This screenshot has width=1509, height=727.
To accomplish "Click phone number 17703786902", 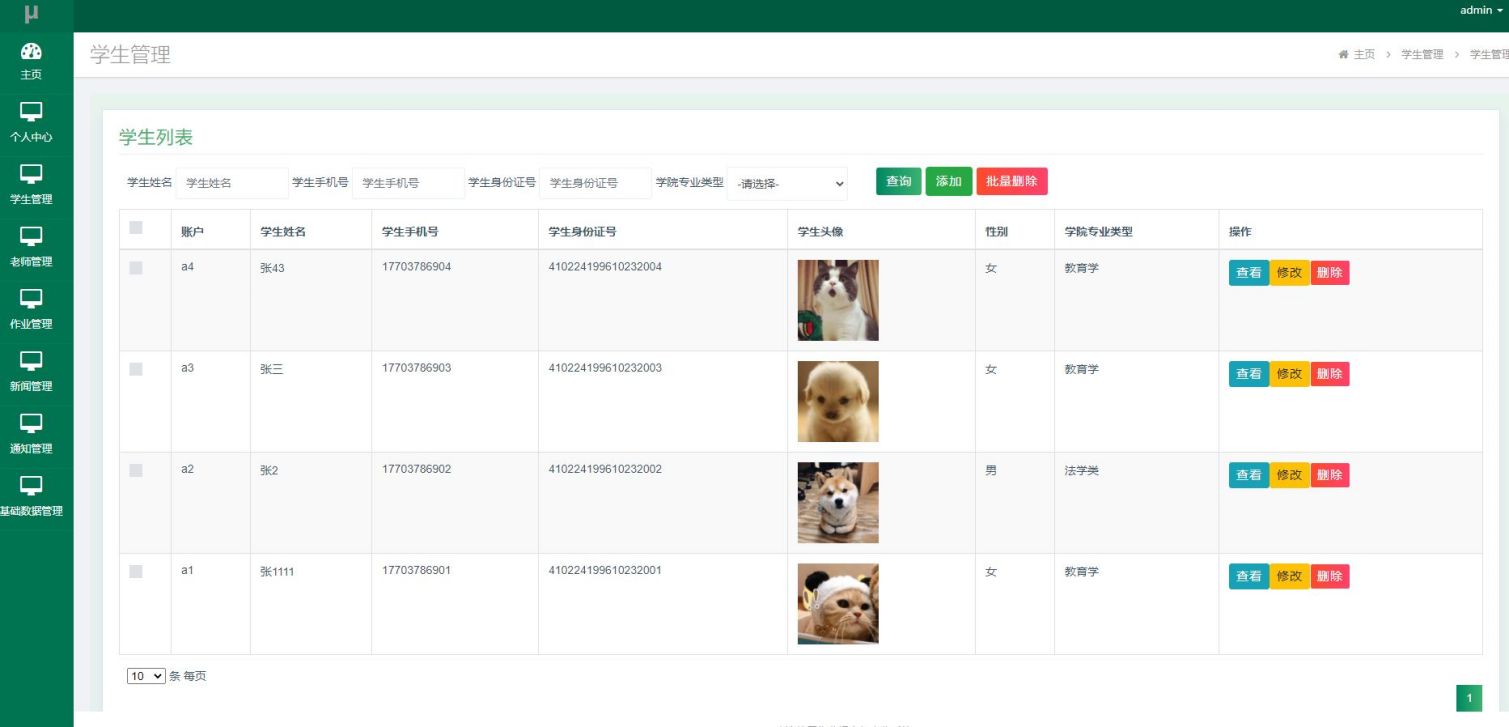I will [416, 469].
